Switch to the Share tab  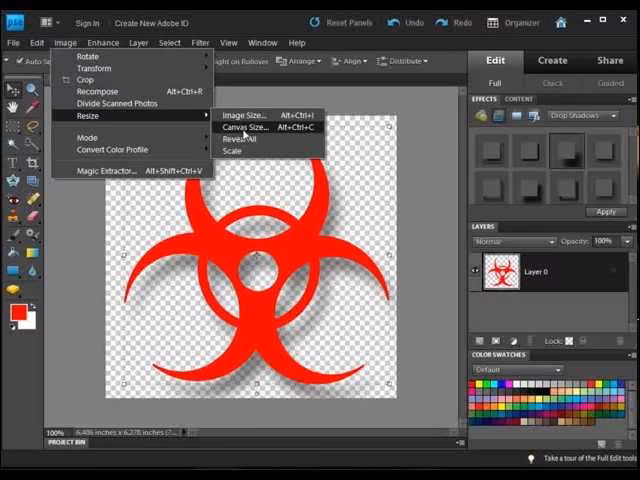click(x=610, y=60)
